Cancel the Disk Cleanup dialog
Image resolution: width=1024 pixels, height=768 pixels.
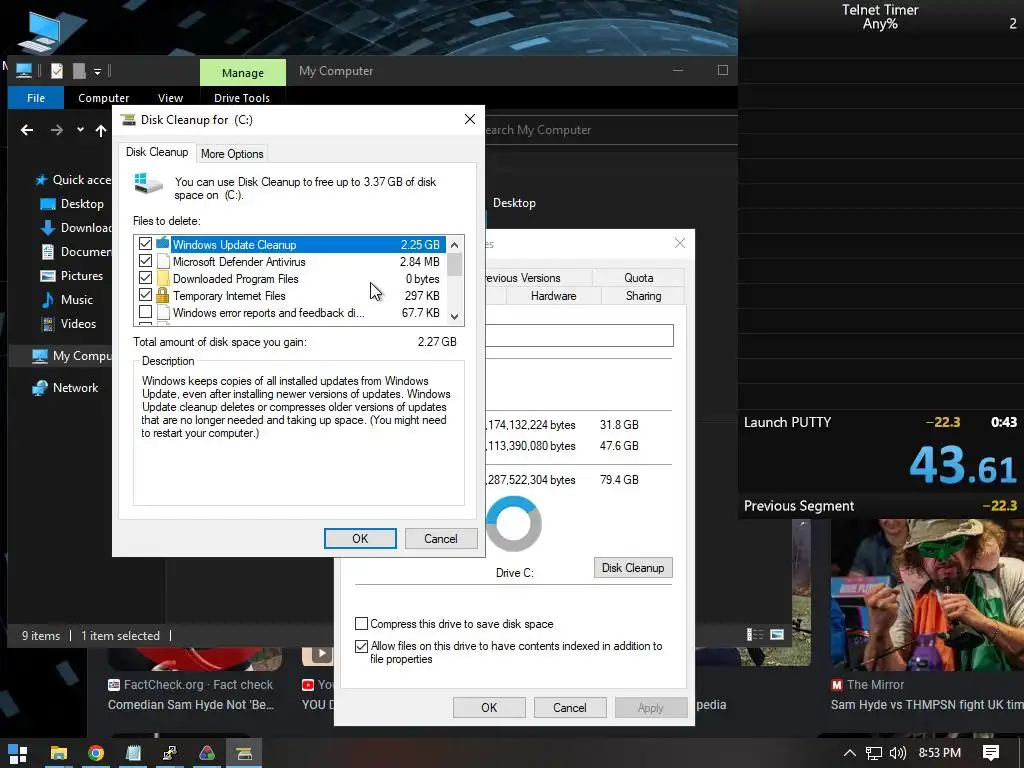[441, 538]
